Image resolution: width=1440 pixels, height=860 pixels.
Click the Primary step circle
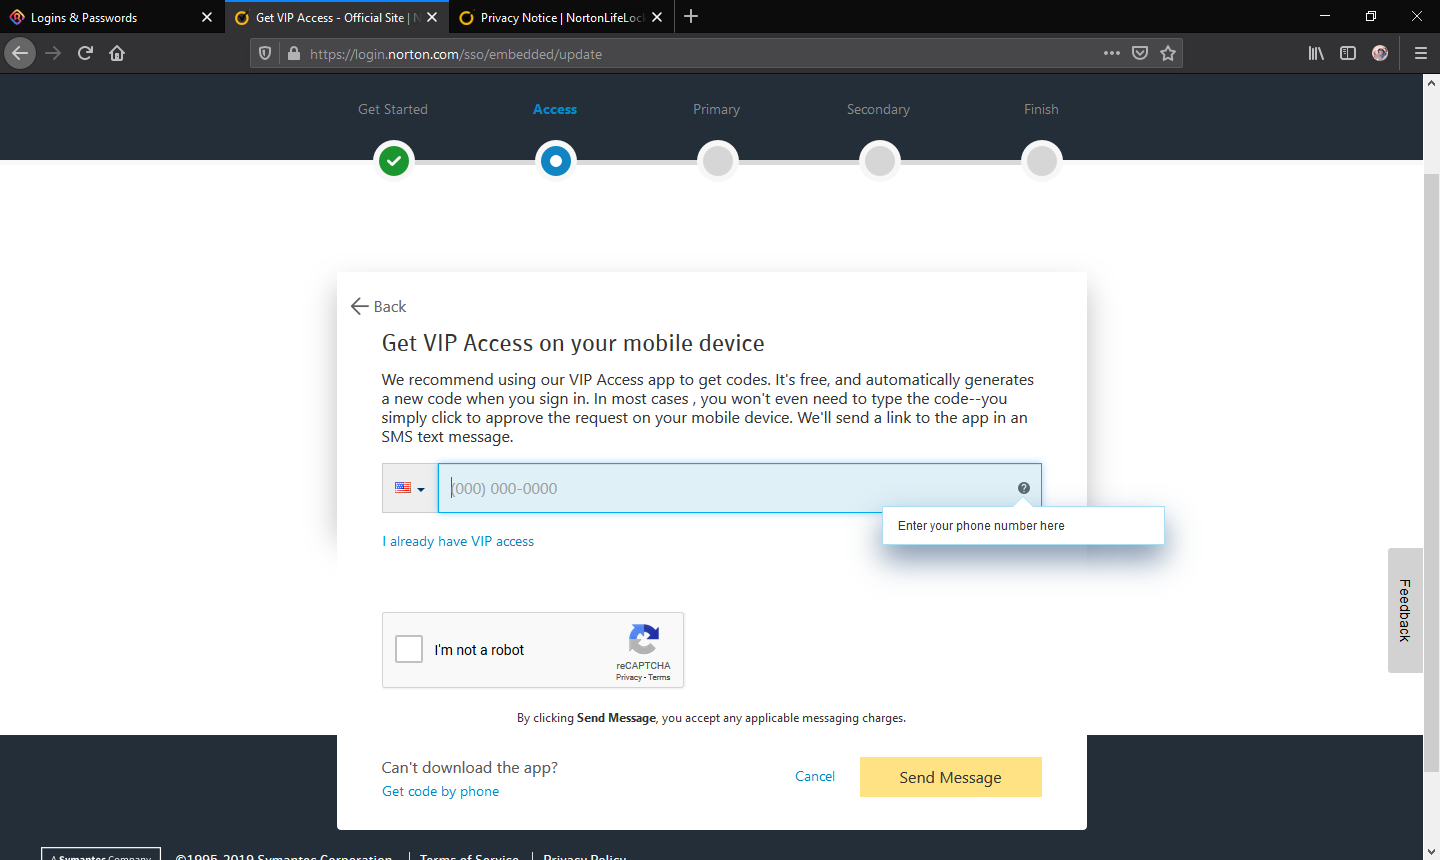coord(718,160)
